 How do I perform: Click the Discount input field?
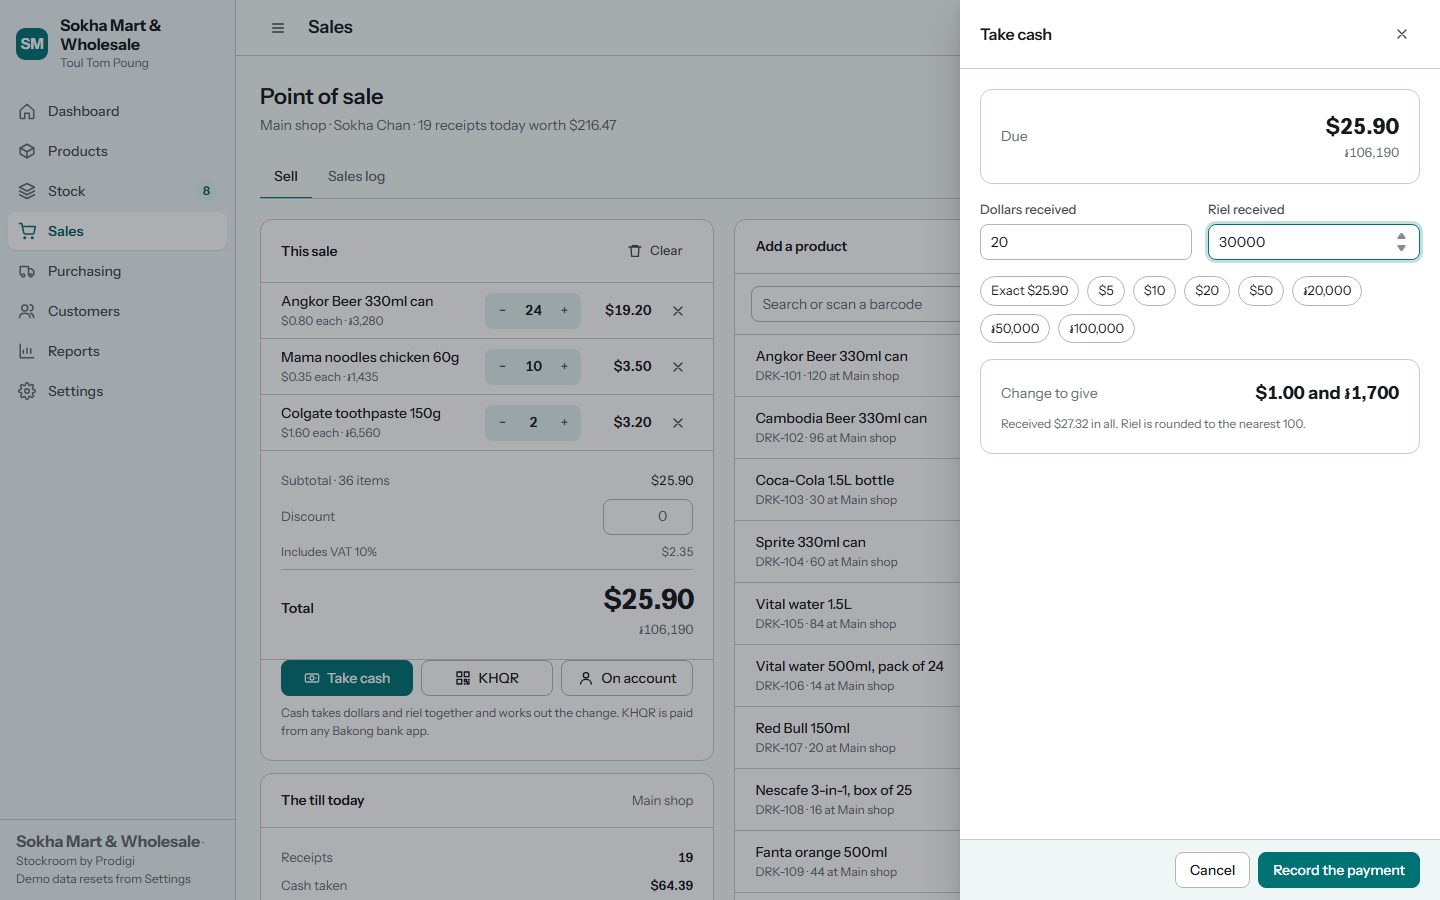tap(648, 517)
